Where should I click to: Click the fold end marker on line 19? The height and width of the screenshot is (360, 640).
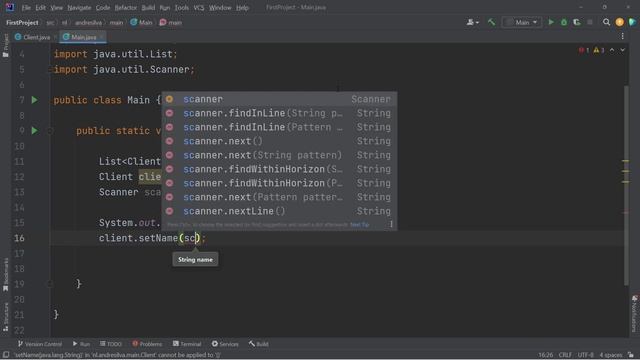pyautogui.click(x=50, y=284)
